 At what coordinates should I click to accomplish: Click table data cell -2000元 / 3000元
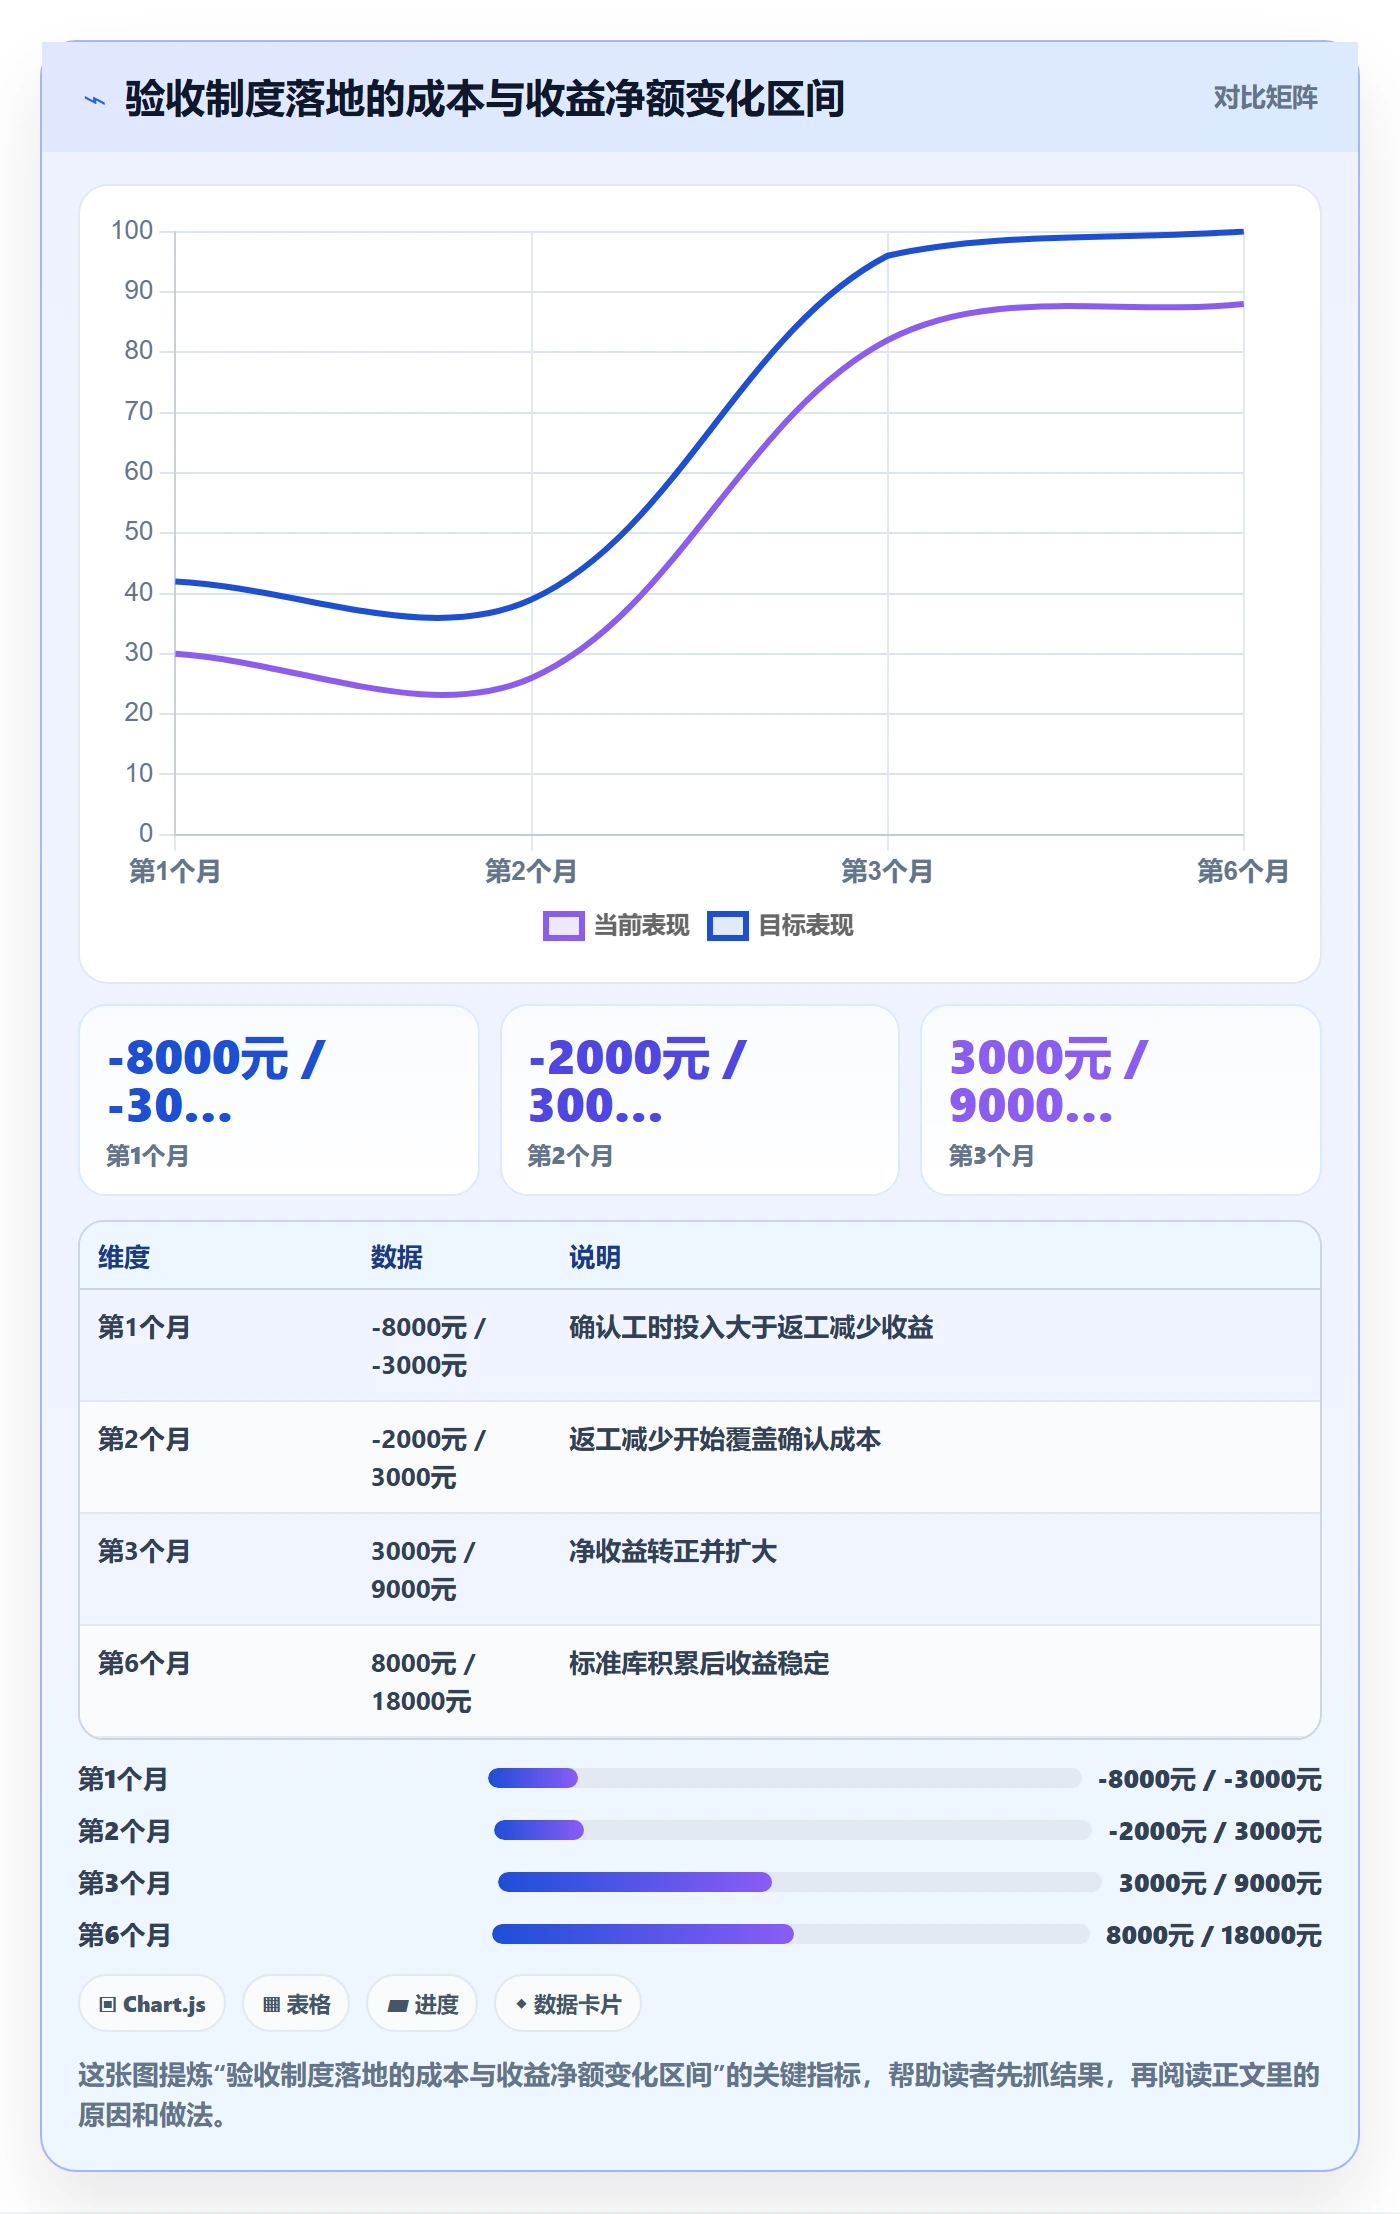coord(428,1458)
